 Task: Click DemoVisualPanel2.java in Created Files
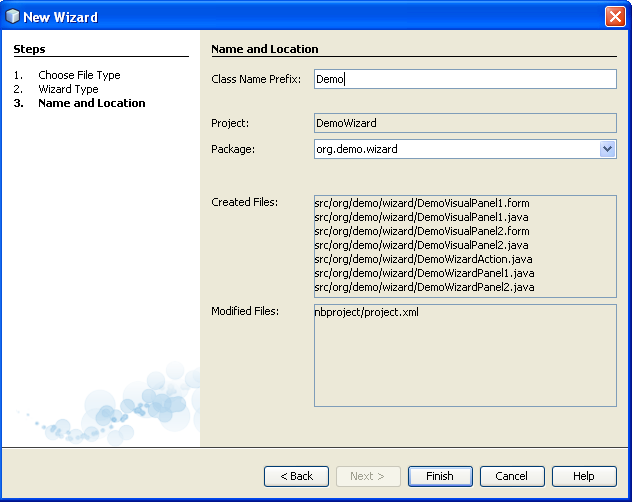click(421, 245)
